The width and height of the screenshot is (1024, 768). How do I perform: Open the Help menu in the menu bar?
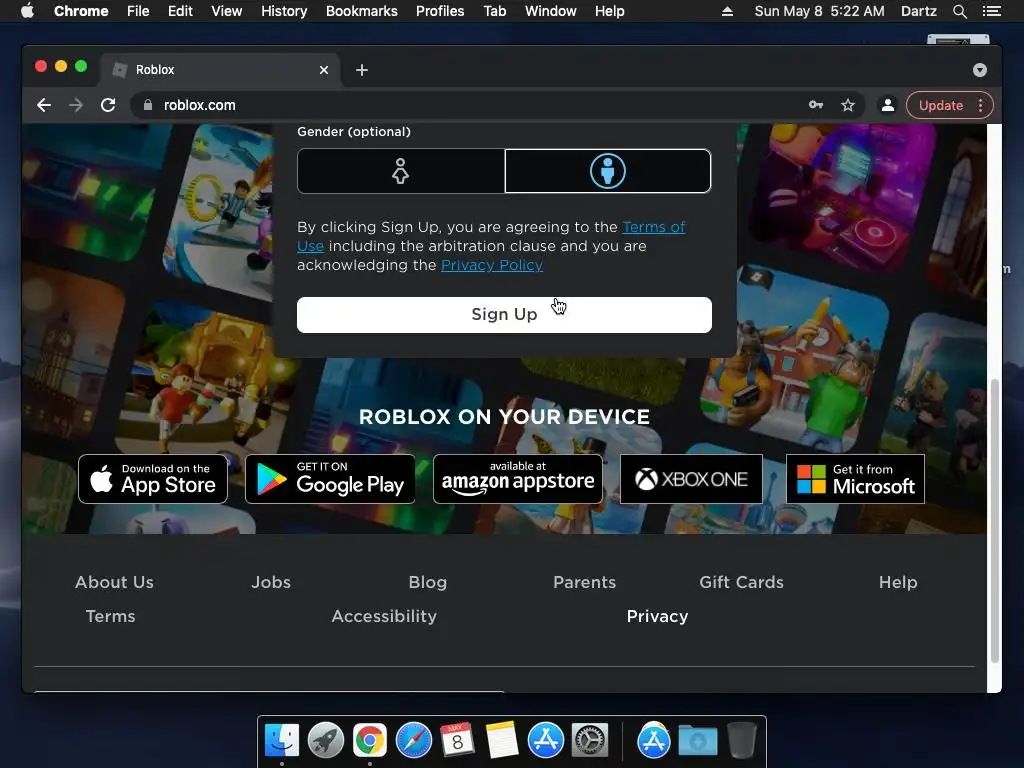[x=609, y=11]
